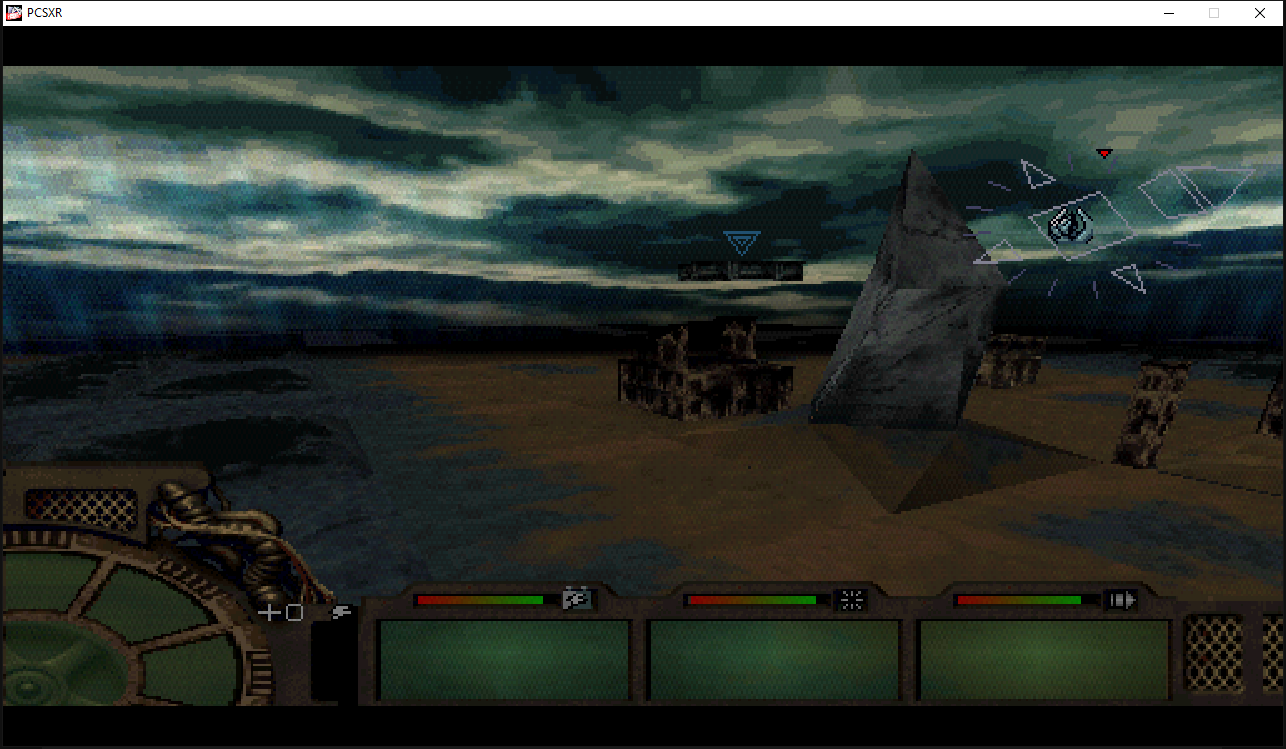Click the middle green display panel
Image resolution: width=1286 pixels, height=749 pixels.
pyautogui.click(x=775, y=660)
